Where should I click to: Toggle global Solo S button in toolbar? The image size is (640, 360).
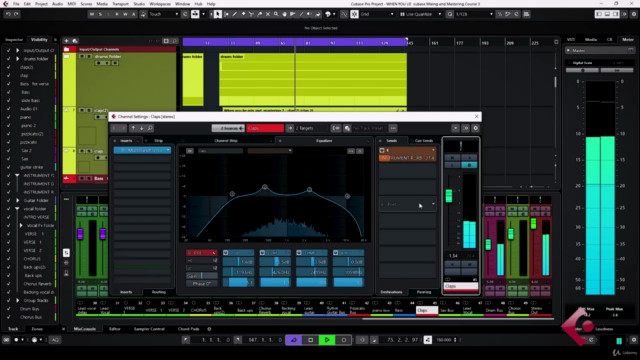(100, 14)
